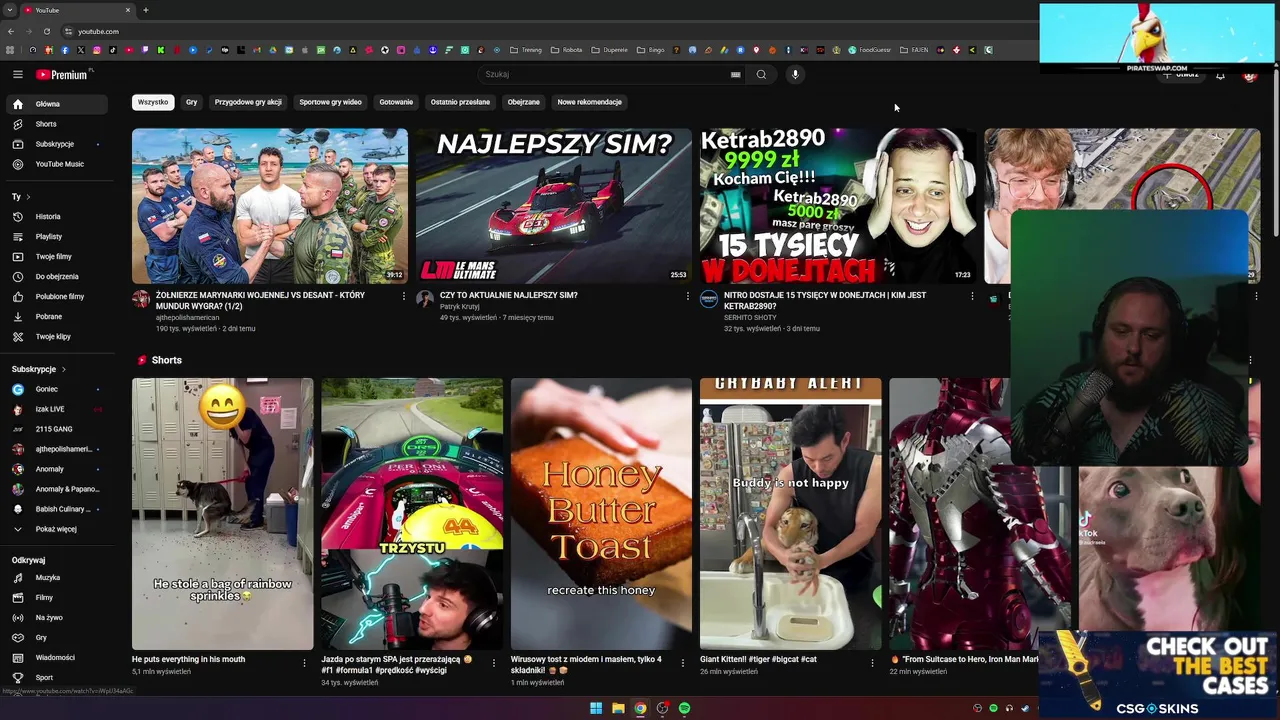Open File Explorer from taskbar

(618, 708)
